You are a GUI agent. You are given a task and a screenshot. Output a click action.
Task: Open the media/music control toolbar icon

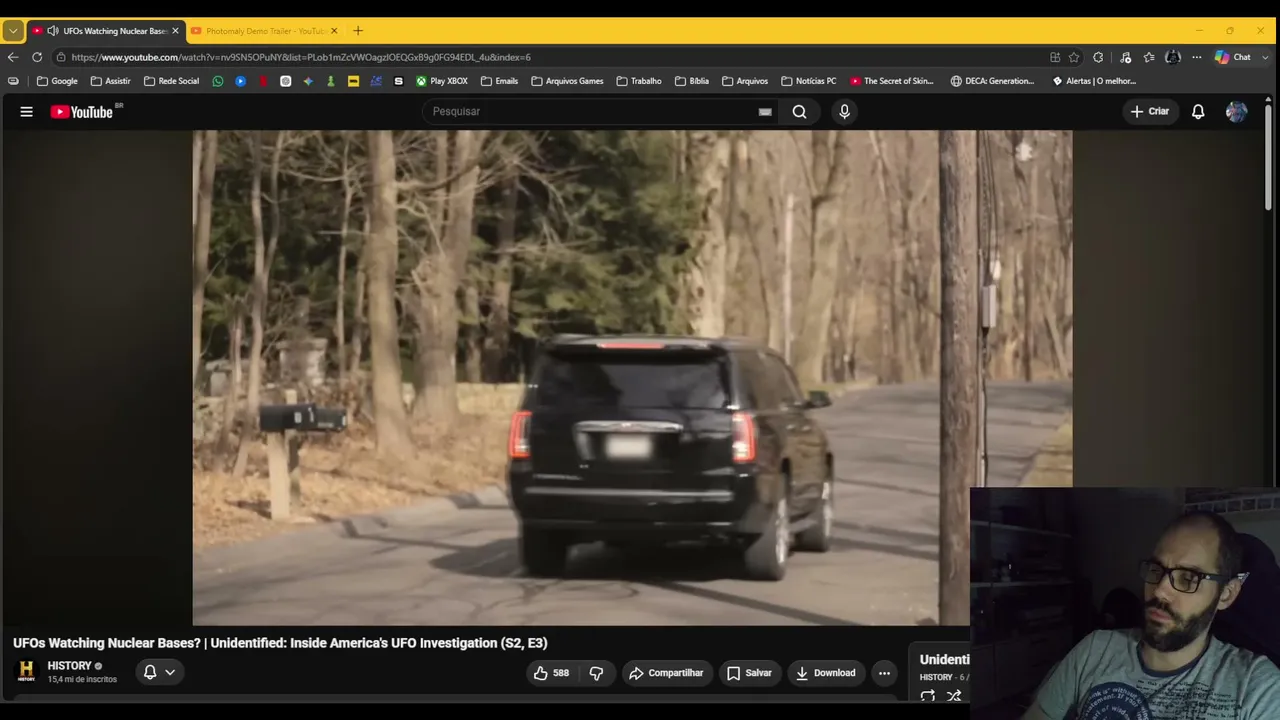(x=1125, y=57)
